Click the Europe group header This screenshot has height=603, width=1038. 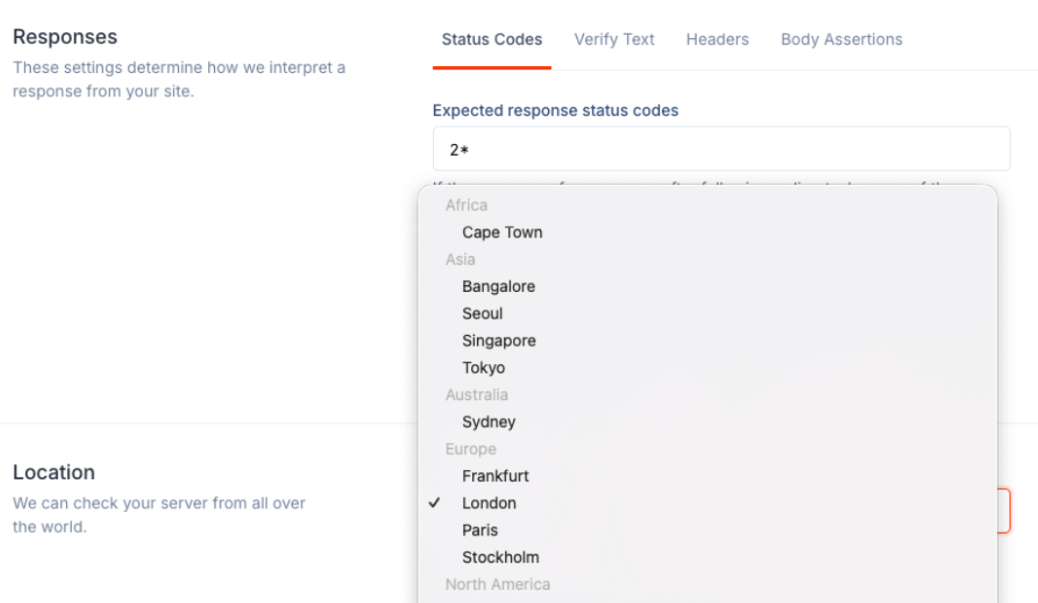coord(471,449)
